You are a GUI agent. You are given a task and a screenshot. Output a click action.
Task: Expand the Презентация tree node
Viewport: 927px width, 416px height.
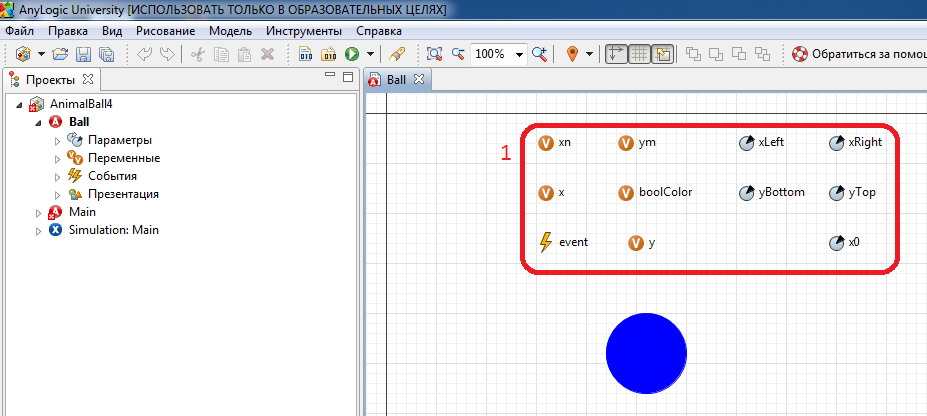coord(57,194)
